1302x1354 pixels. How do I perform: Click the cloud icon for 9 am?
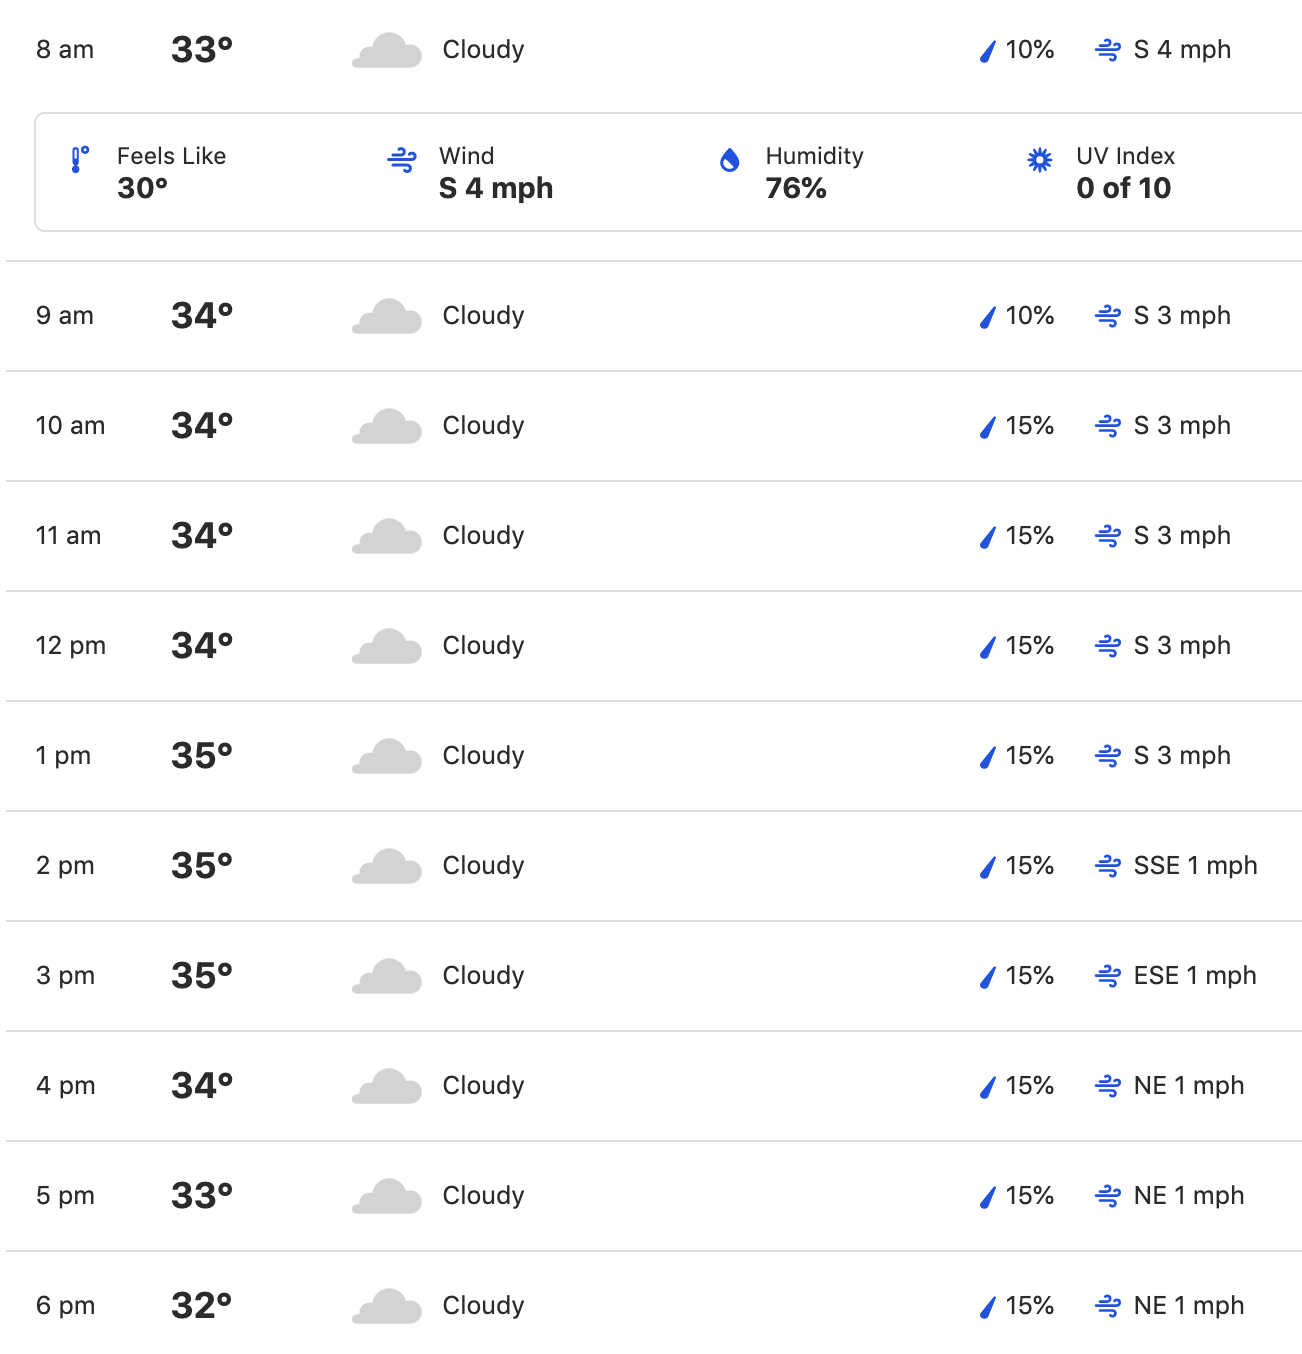tap(387, 316)
